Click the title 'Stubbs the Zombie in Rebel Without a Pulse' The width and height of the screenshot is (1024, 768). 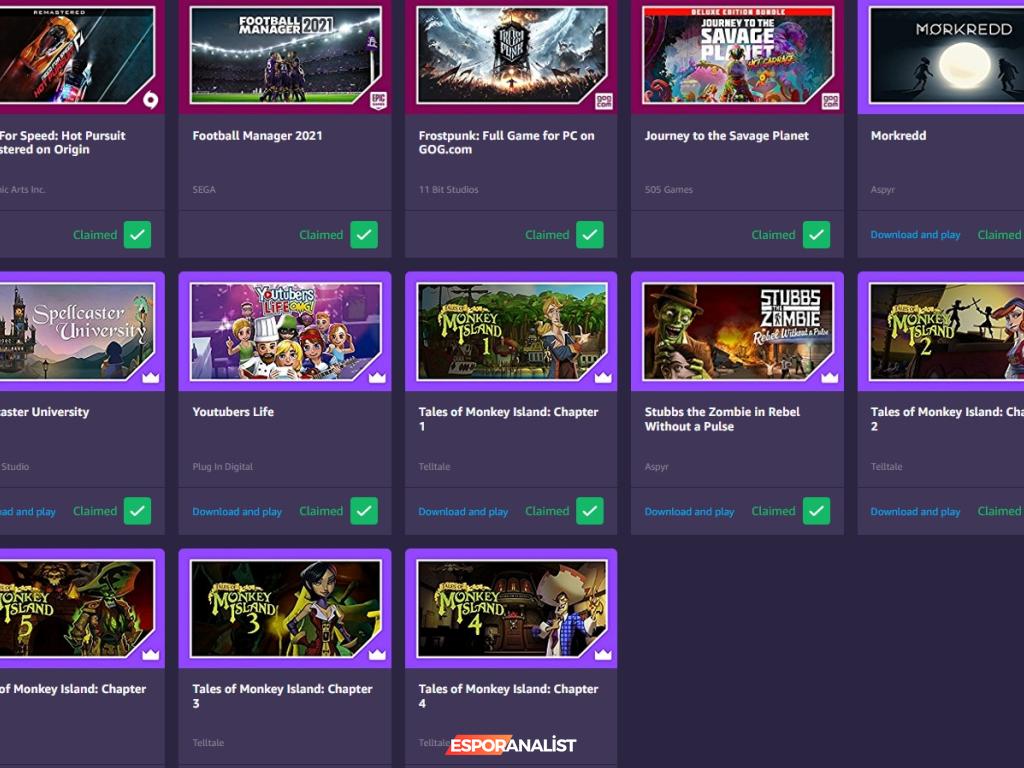point(722,419)
